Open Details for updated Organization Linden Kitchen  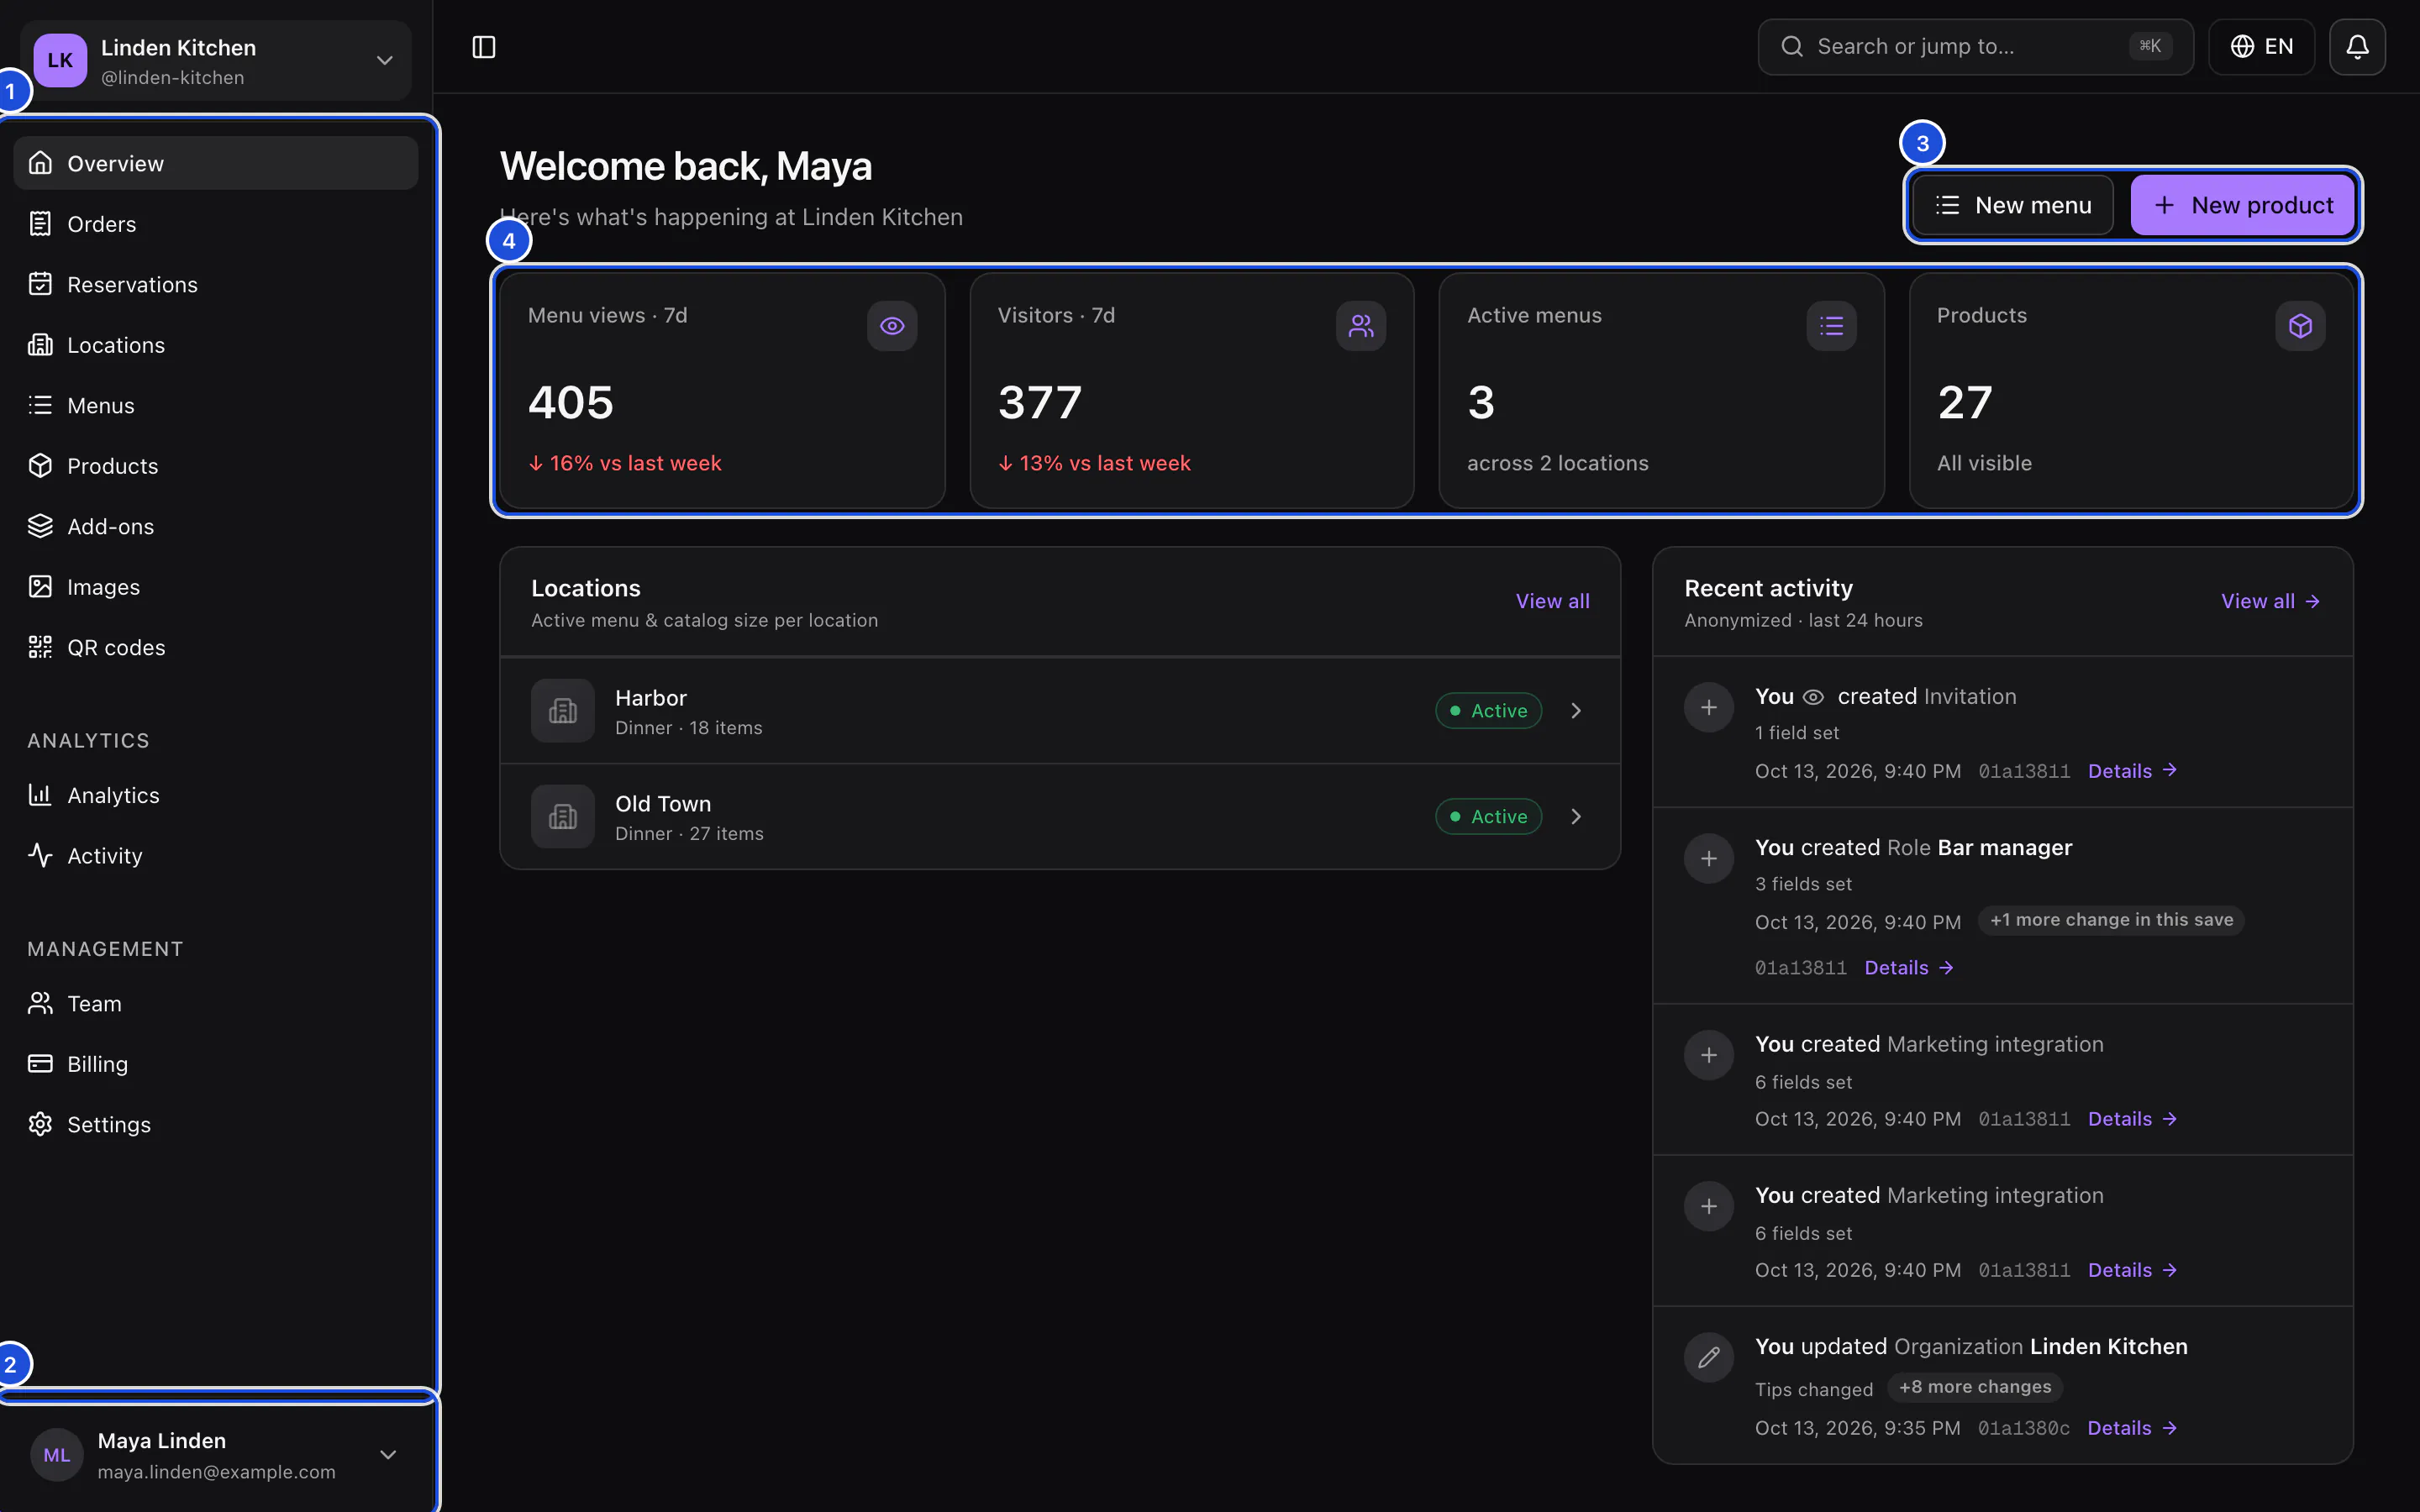[x=2132, y=1428]
